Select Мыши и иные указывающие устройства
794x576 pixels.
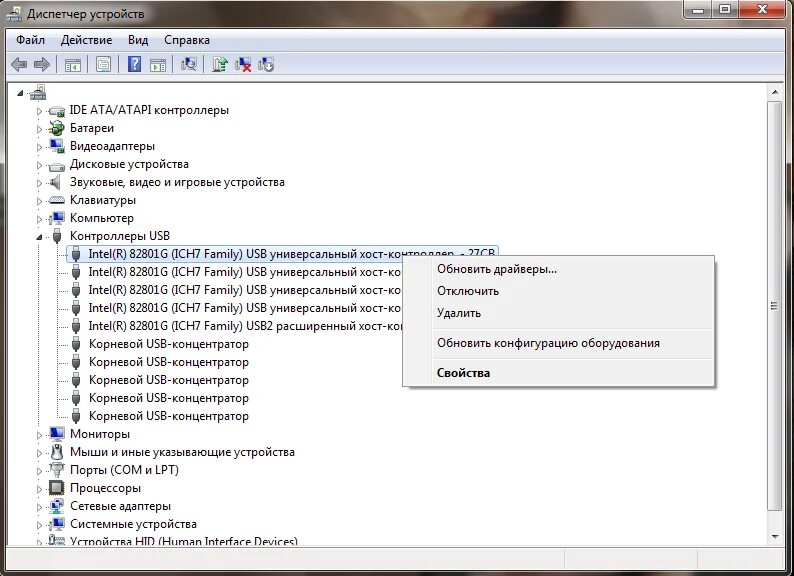tap(182, 452)
